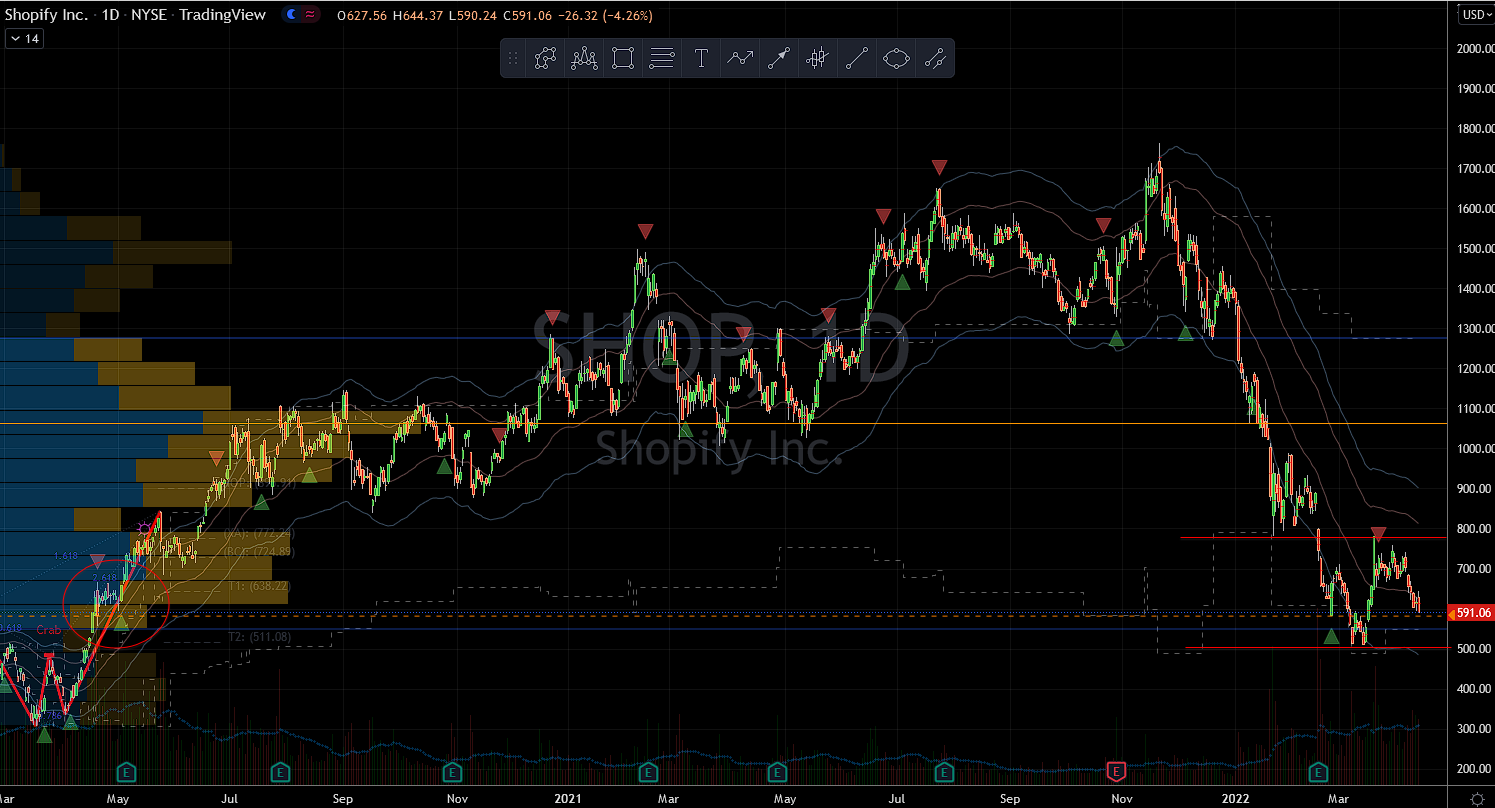Select the parallel channel tool
This screenshot has height=808, width=1495.
coord(935,59)
